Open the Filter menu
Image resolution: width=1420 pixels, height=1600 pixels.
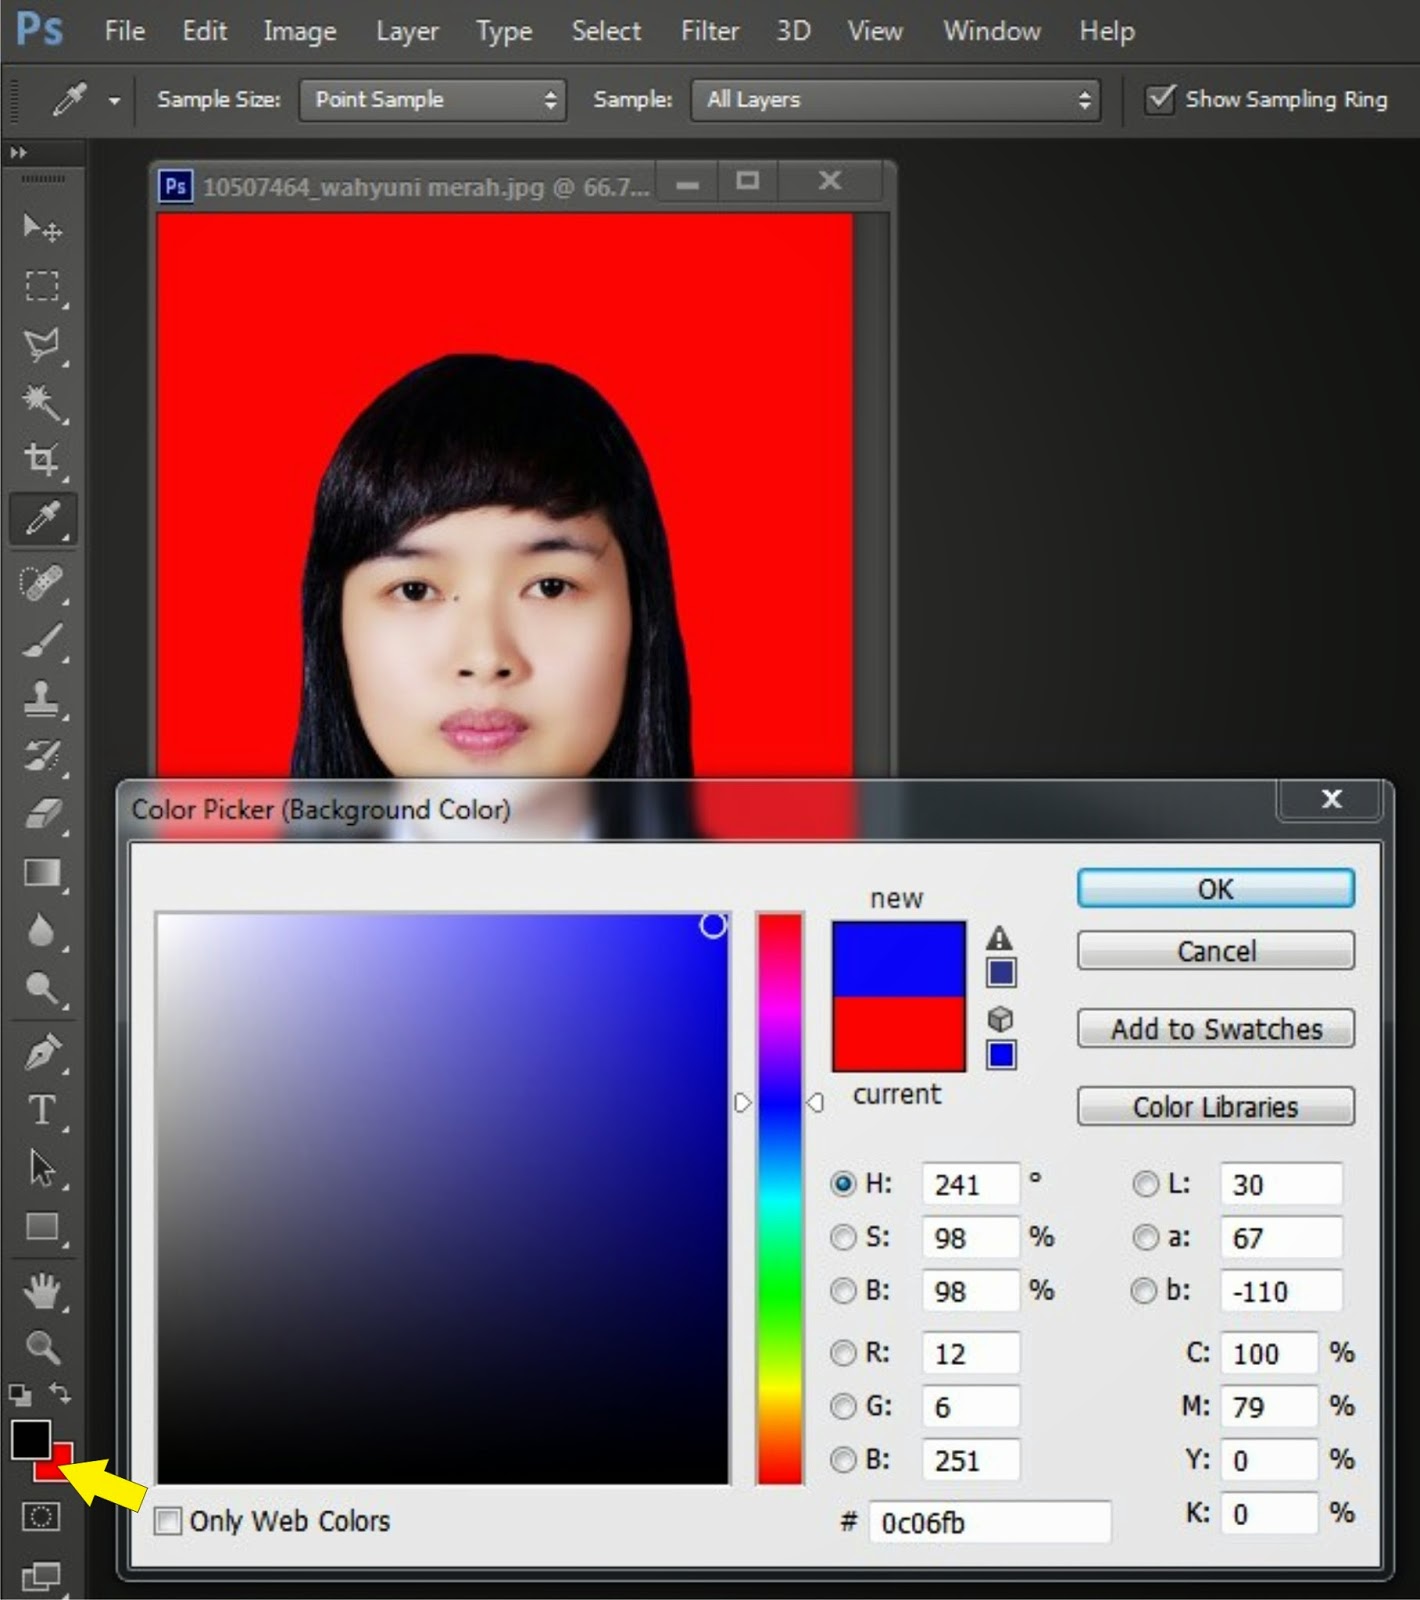(710, 32)
